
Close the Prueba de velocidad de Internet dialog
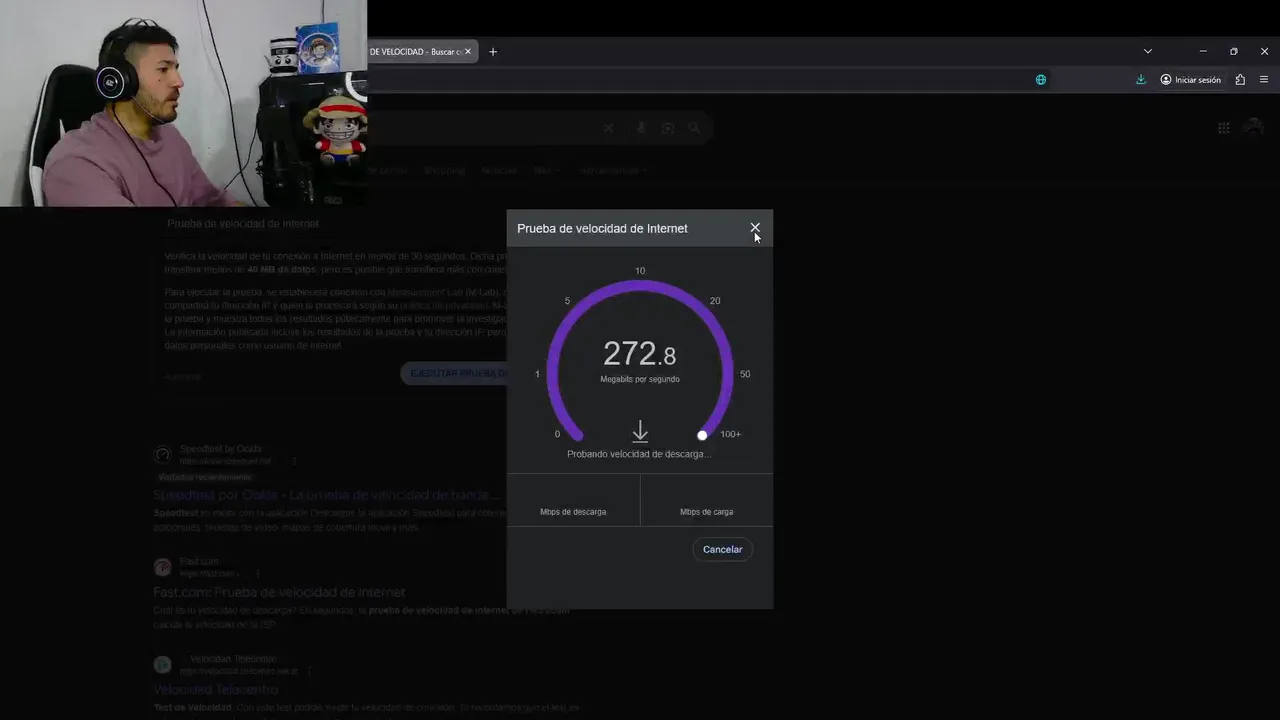(755, 228)
